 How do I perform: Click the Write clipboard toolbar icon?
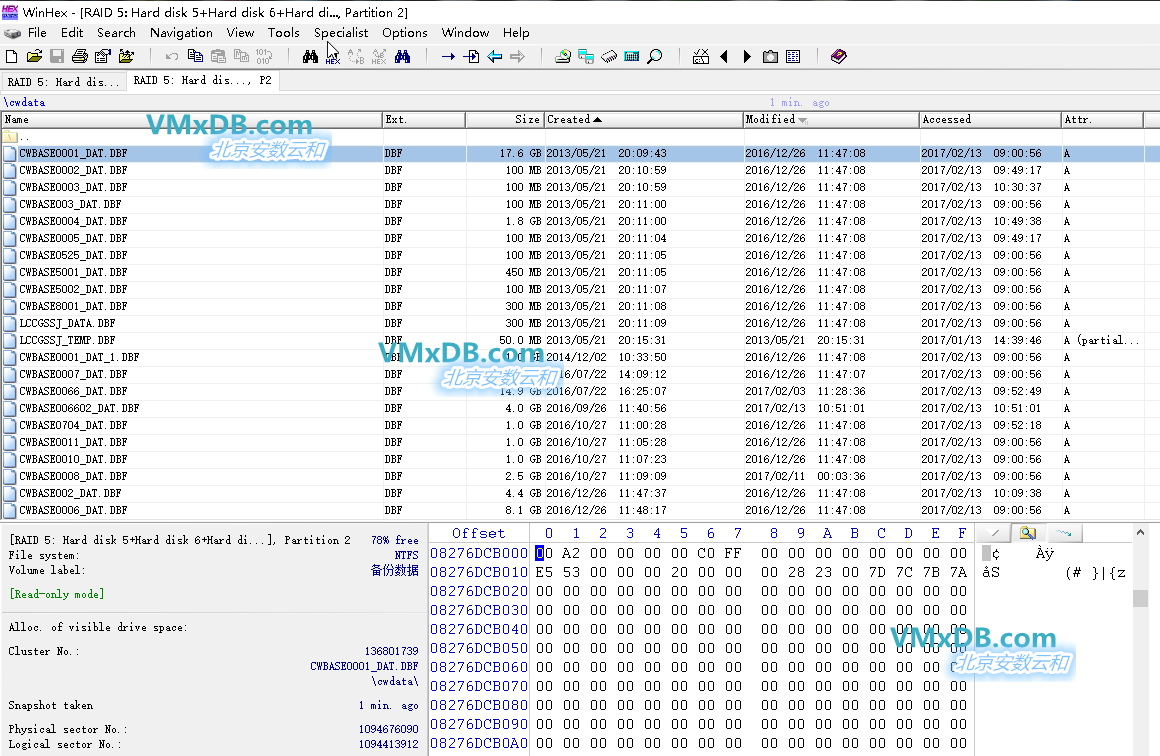[x=241, y=56]
